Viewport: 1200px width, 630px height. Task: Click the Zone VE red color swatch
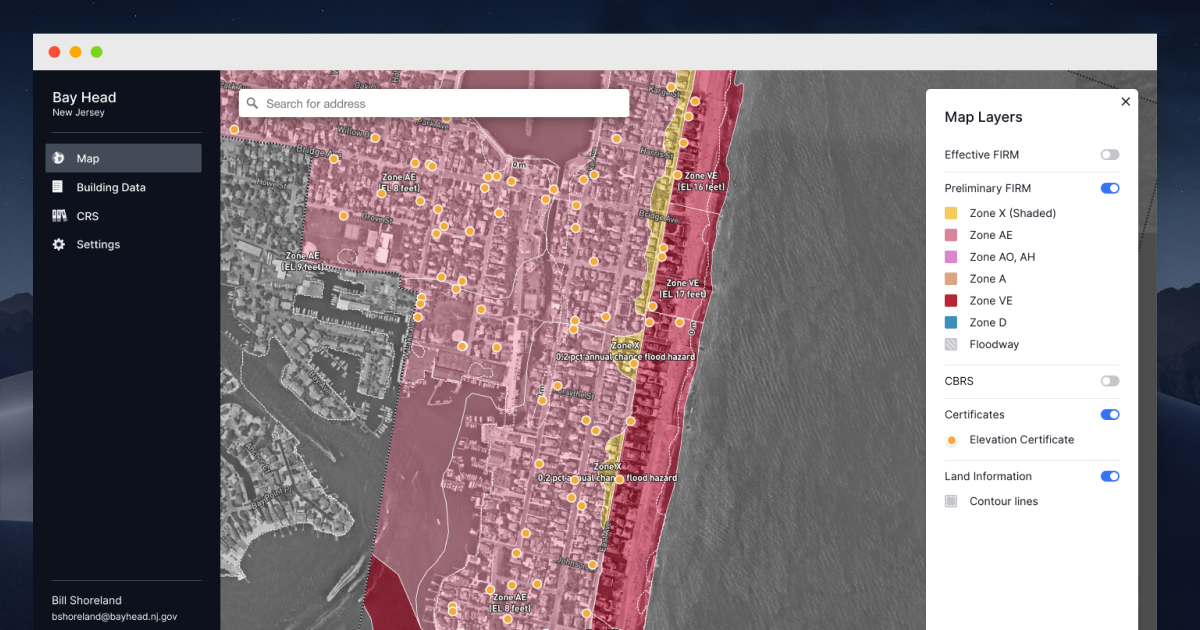point(951,300)
